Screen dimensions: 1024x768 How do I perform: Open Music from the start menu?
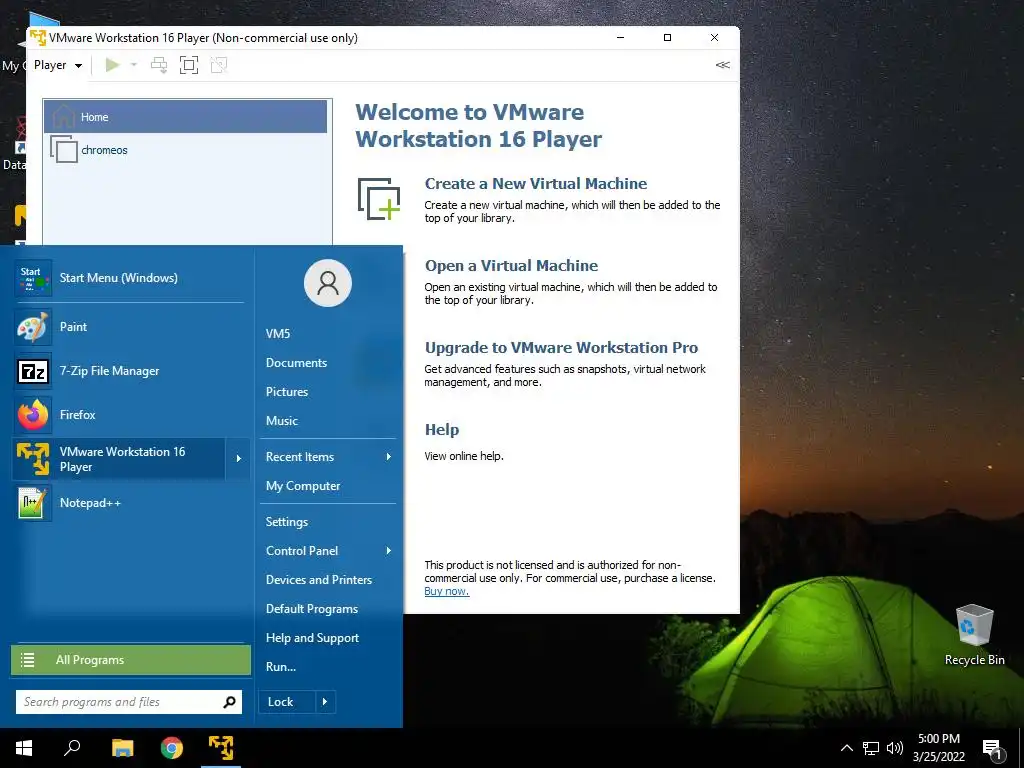[281, 421]
